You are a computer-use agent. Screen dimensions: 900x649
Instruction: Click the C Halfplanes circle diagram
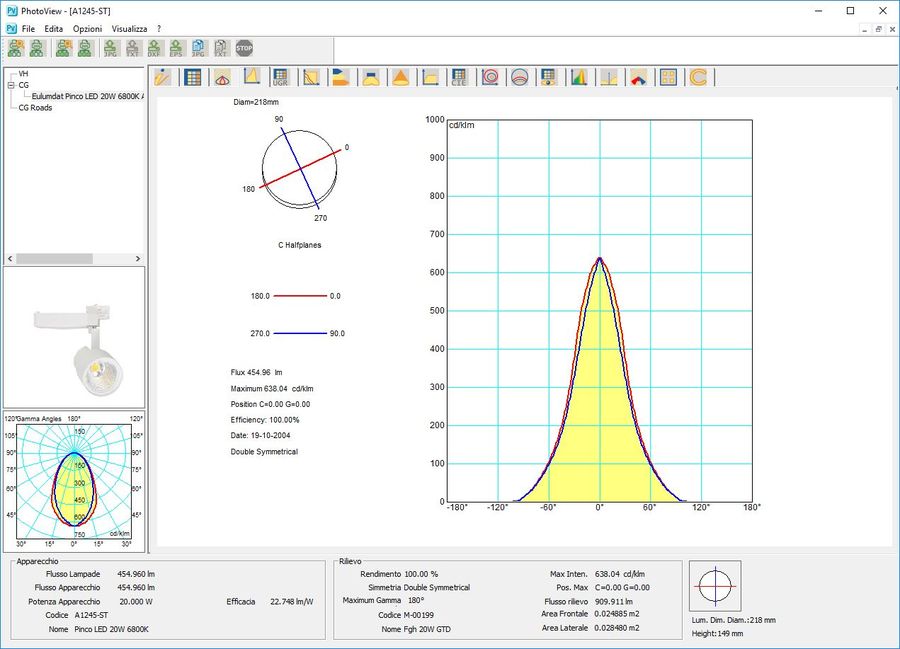[x=299, y=168]
